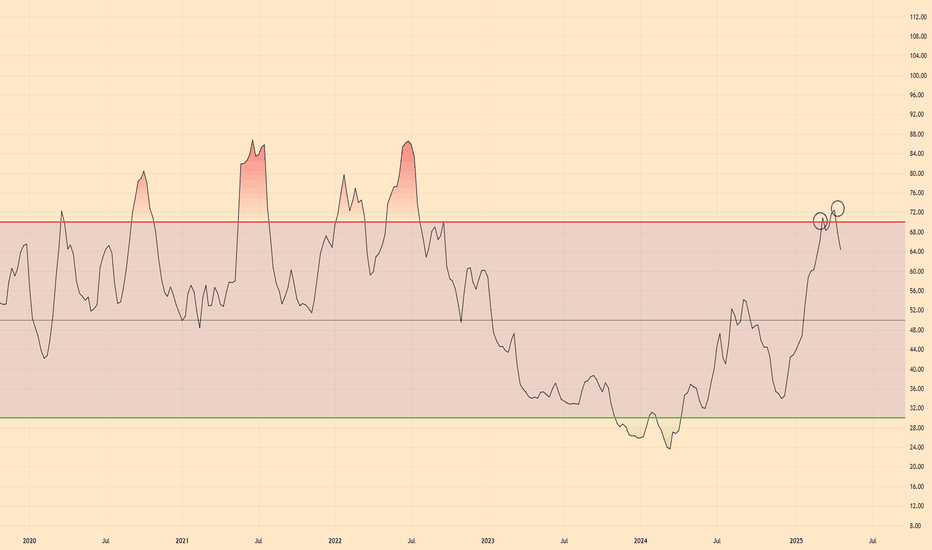Select the 40.00 scale value
This screenshot has width=932, height=550.
(918, 369)
